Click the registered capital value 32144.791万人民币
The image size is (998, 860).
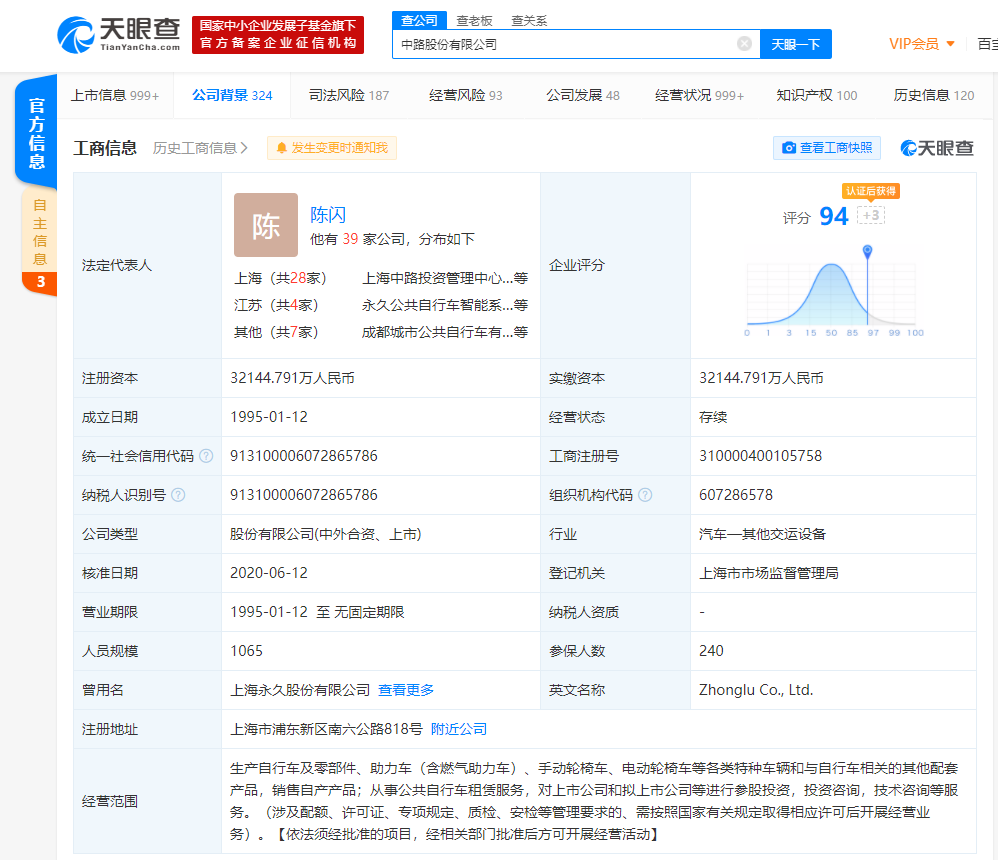click(x=292, y=378)
